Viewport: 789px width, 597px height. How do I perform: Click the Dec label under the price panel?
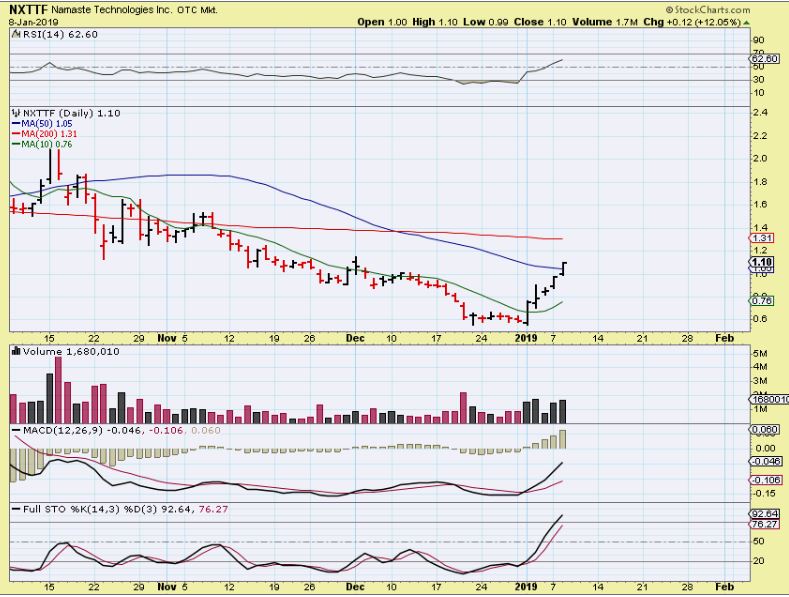click(x=355, y=338)
